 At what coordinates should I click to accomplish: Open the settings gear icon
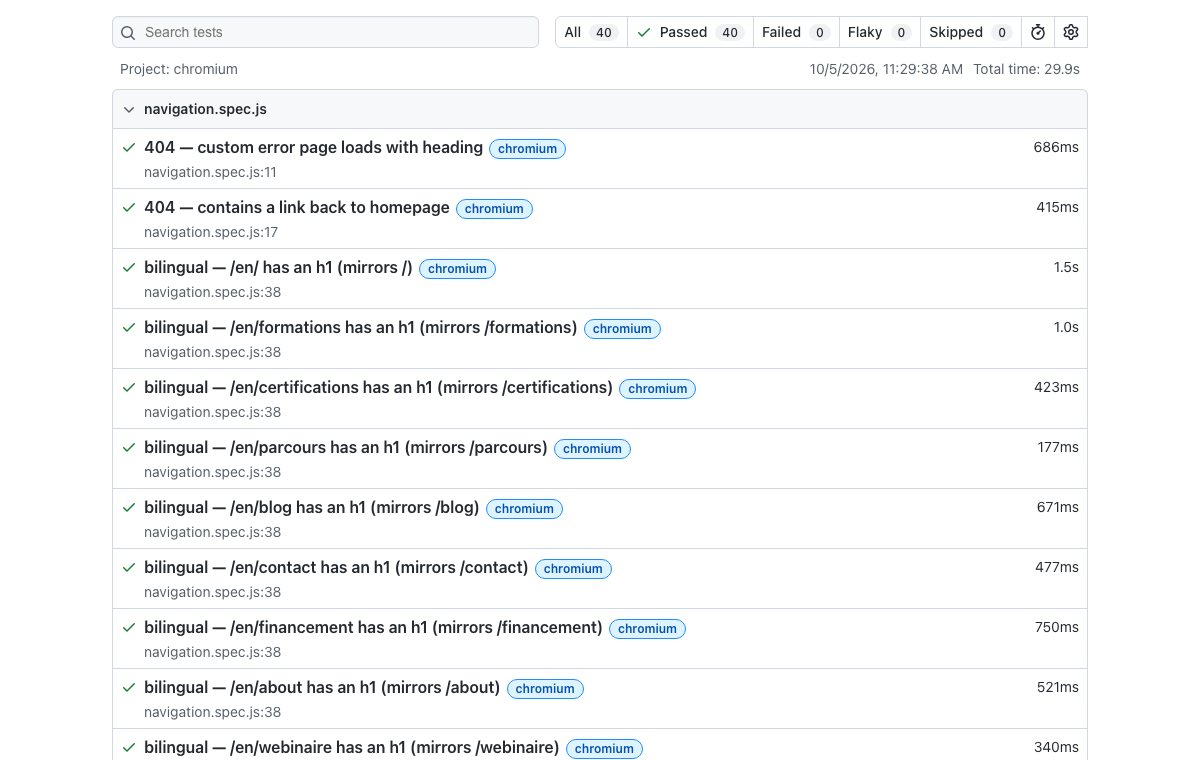(1071, 32)
